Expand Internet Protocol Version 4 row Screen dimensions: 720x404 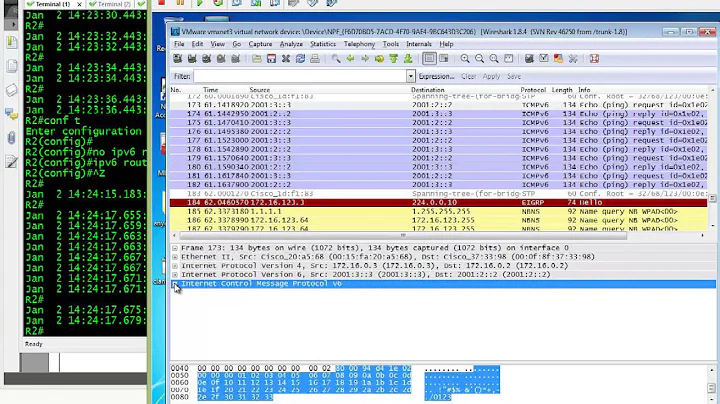pyautogui.click(x=175, y=266)
